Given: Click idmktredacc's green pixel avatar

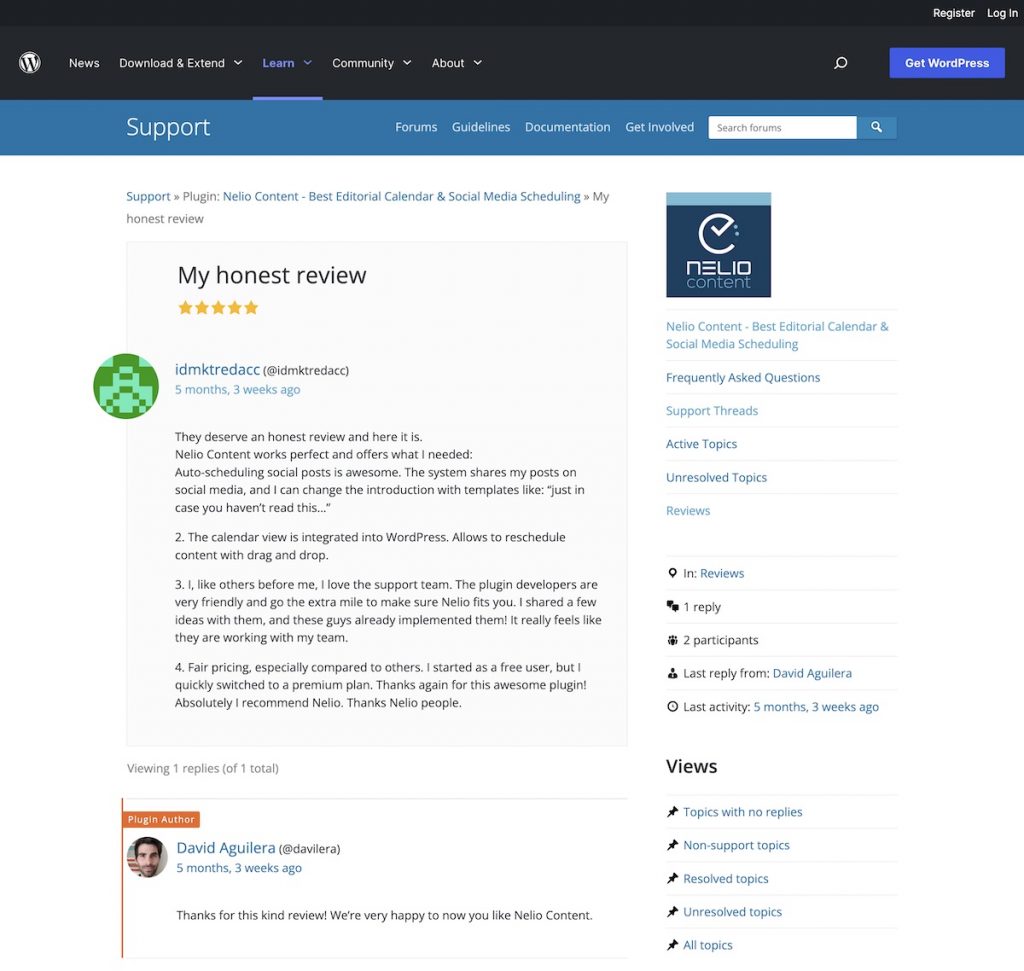Looking at the screenshot, I should (x=126, y=386).
